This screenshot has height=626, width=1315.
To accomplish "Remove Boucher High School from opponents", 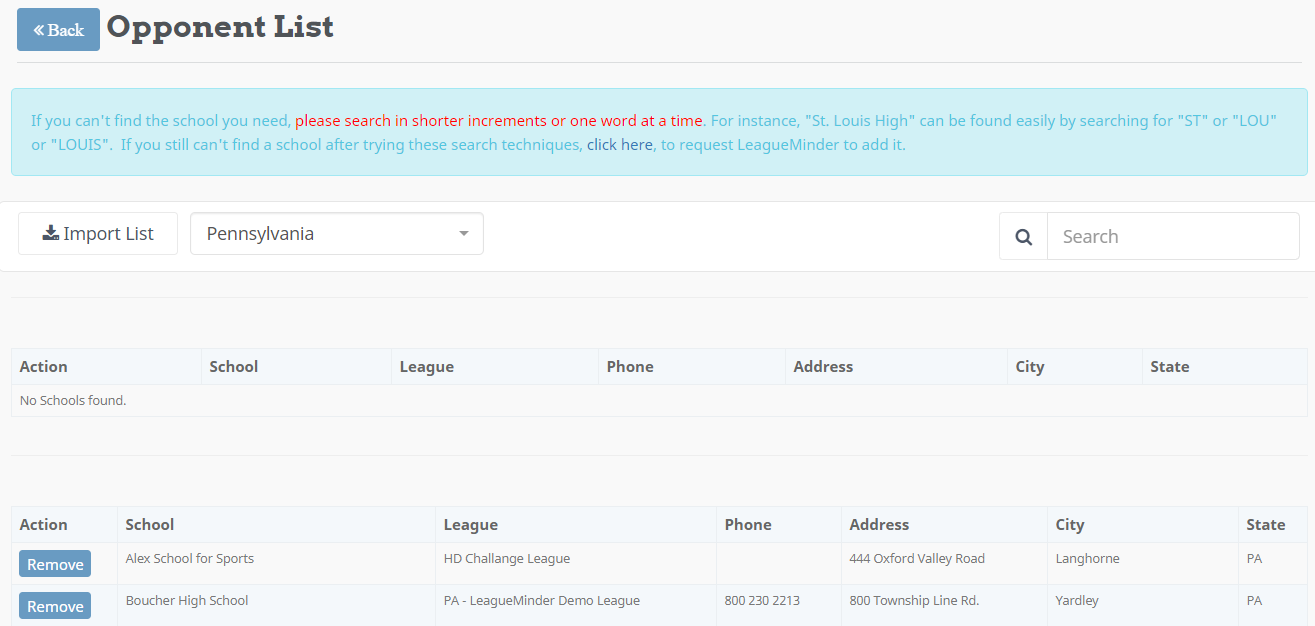I will [55, 606].
